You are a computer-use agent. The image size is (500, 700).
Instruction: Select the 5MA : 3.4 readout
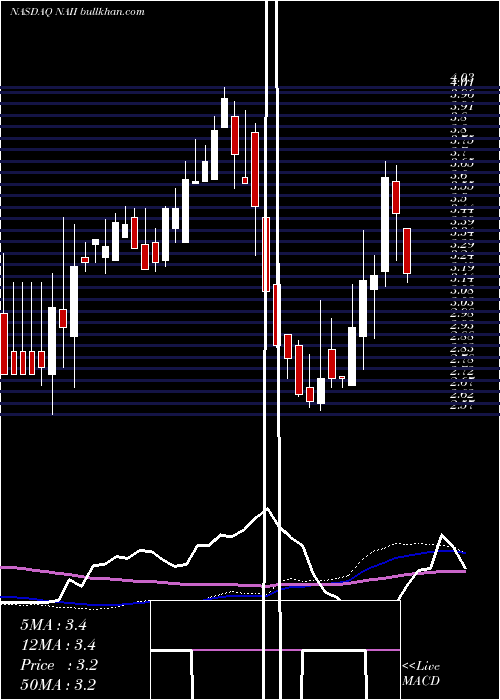pos(53,625)
